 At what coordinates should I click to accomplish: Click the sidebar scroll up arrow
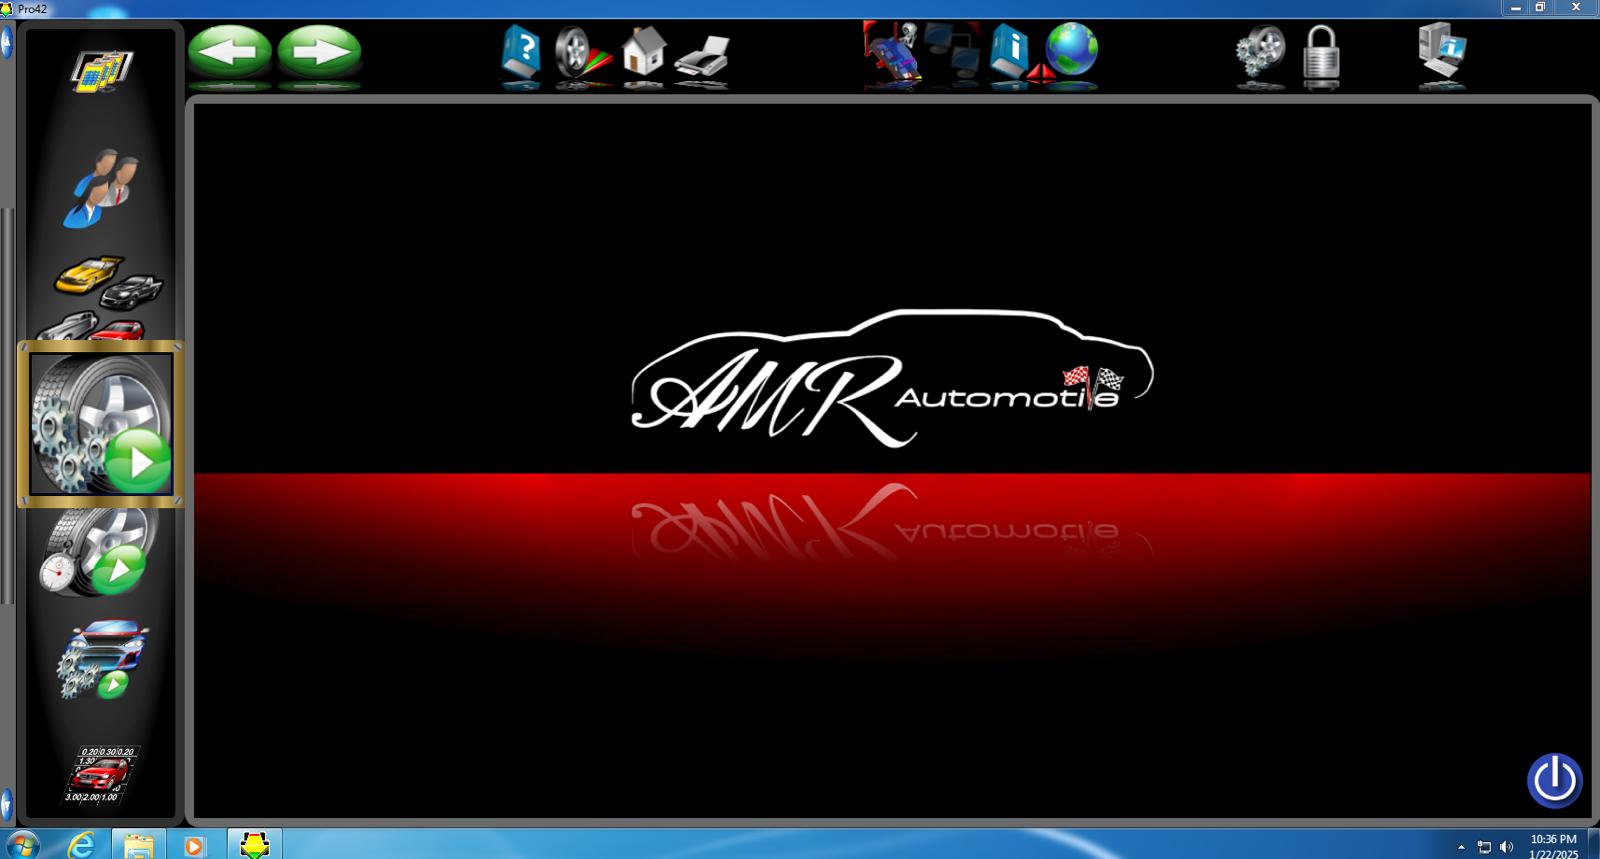tap(7, 42)
